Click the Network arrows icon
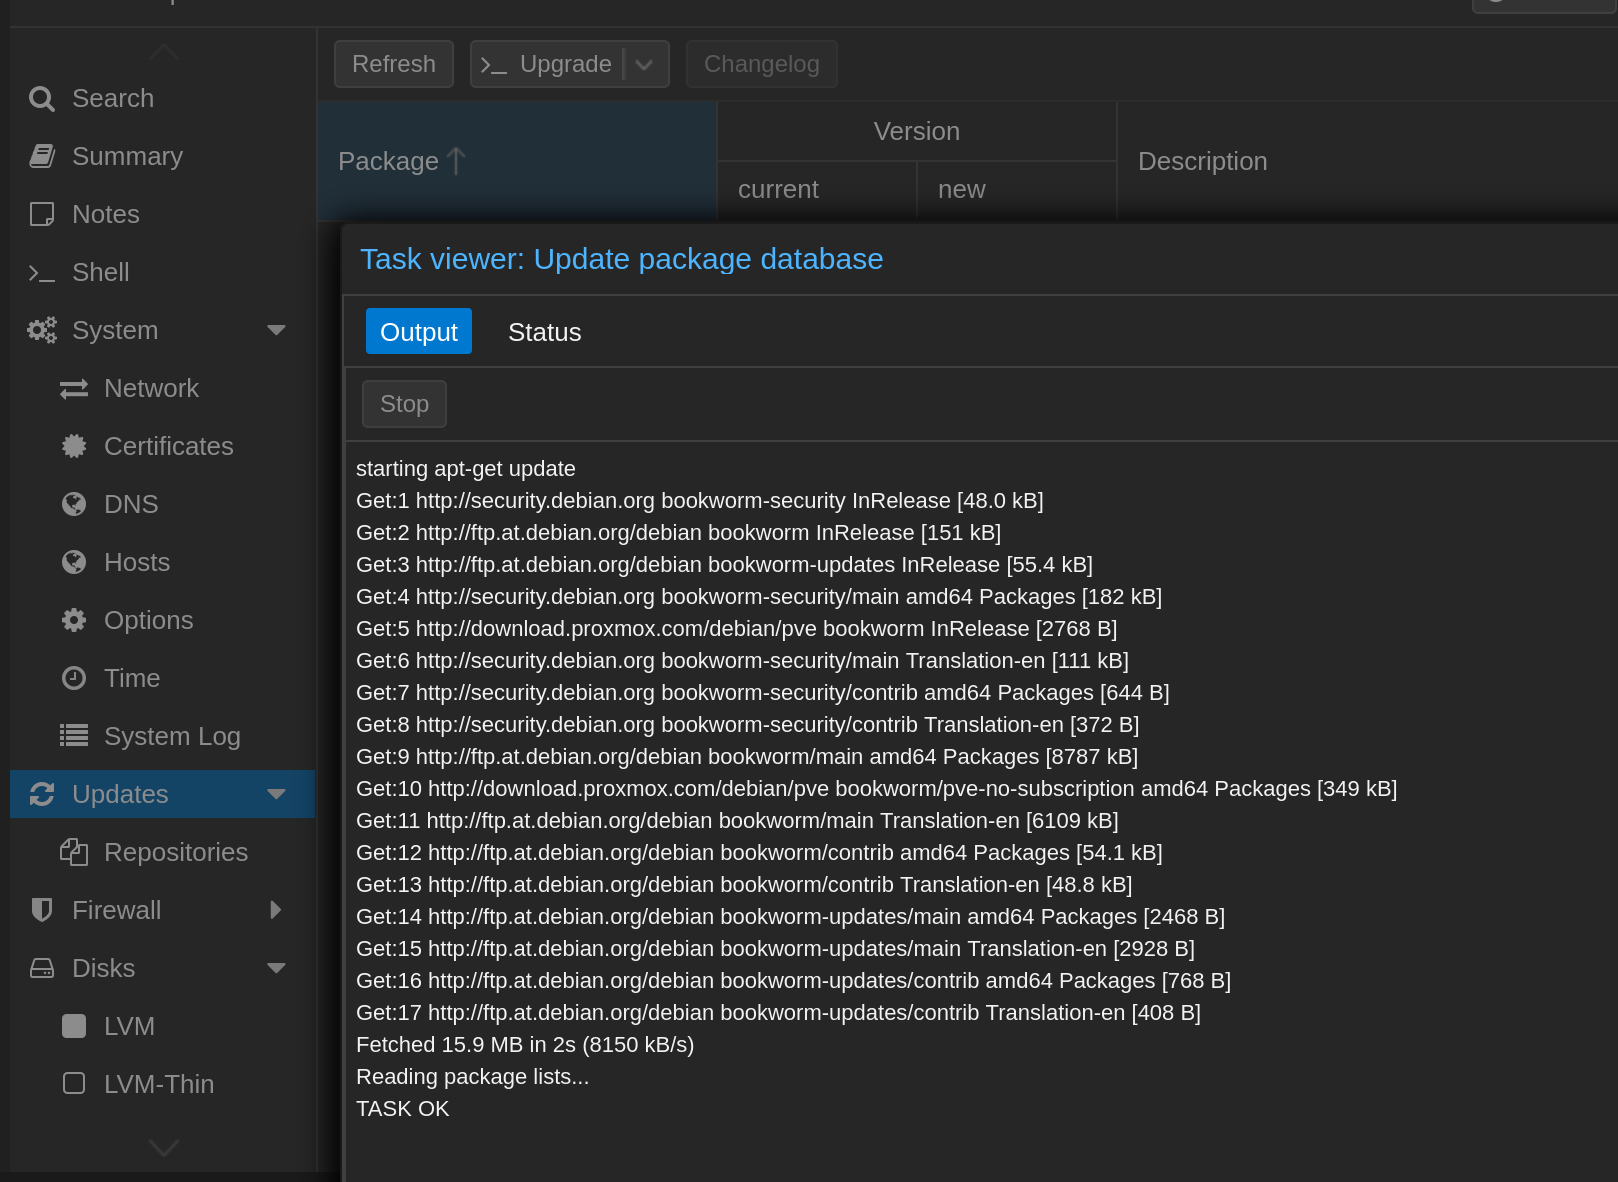1618x1182 pixels. [x=74, y=389]
